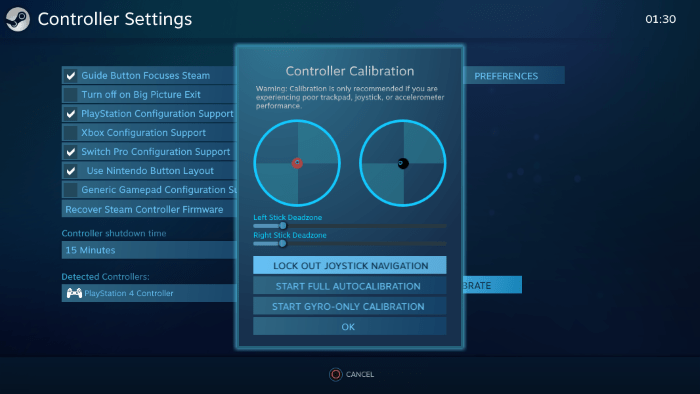Viewport: 700px width, 394px height.
Task: Enable Generic Gamepad Configuration Support checkbox
Action: 71,190
